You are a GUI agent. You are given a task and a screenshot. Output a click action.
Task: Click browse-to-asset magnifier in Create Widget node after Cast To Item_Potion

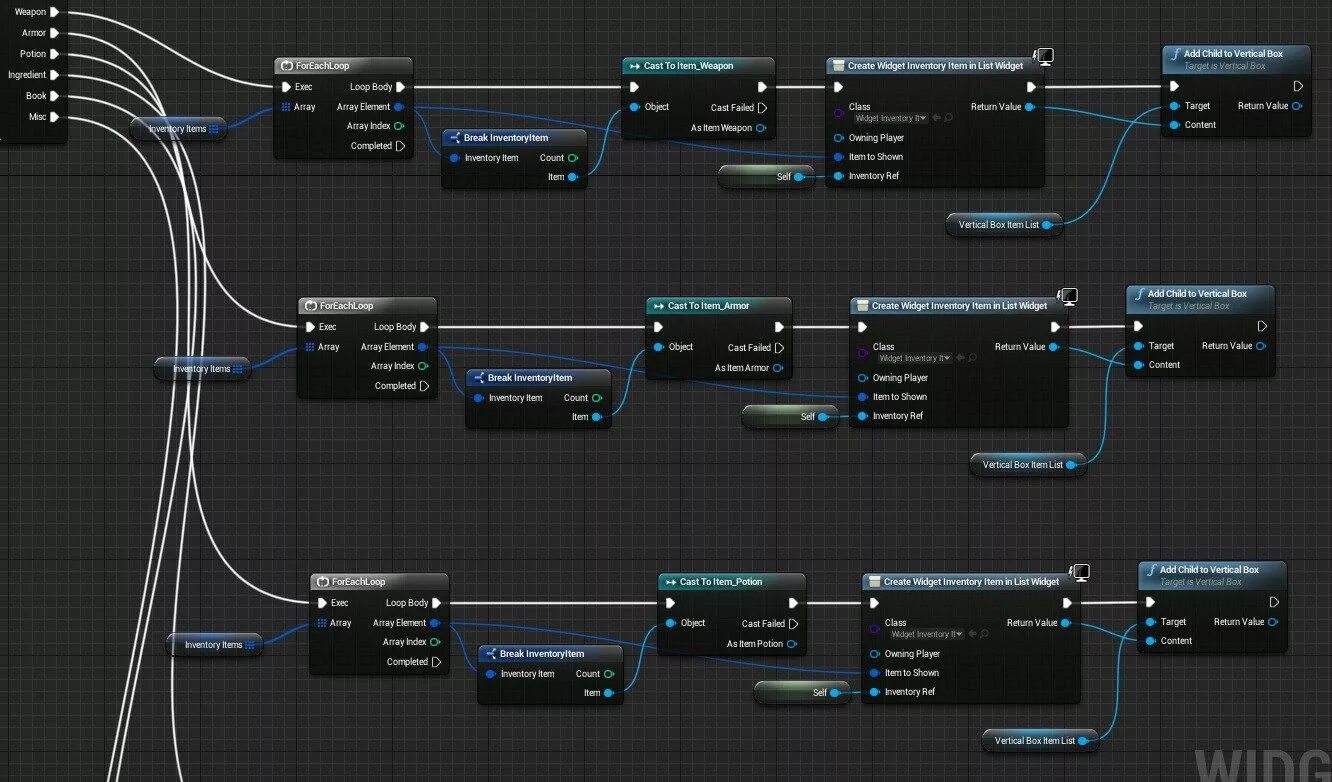pyautogui.click(x=984, y=634)
